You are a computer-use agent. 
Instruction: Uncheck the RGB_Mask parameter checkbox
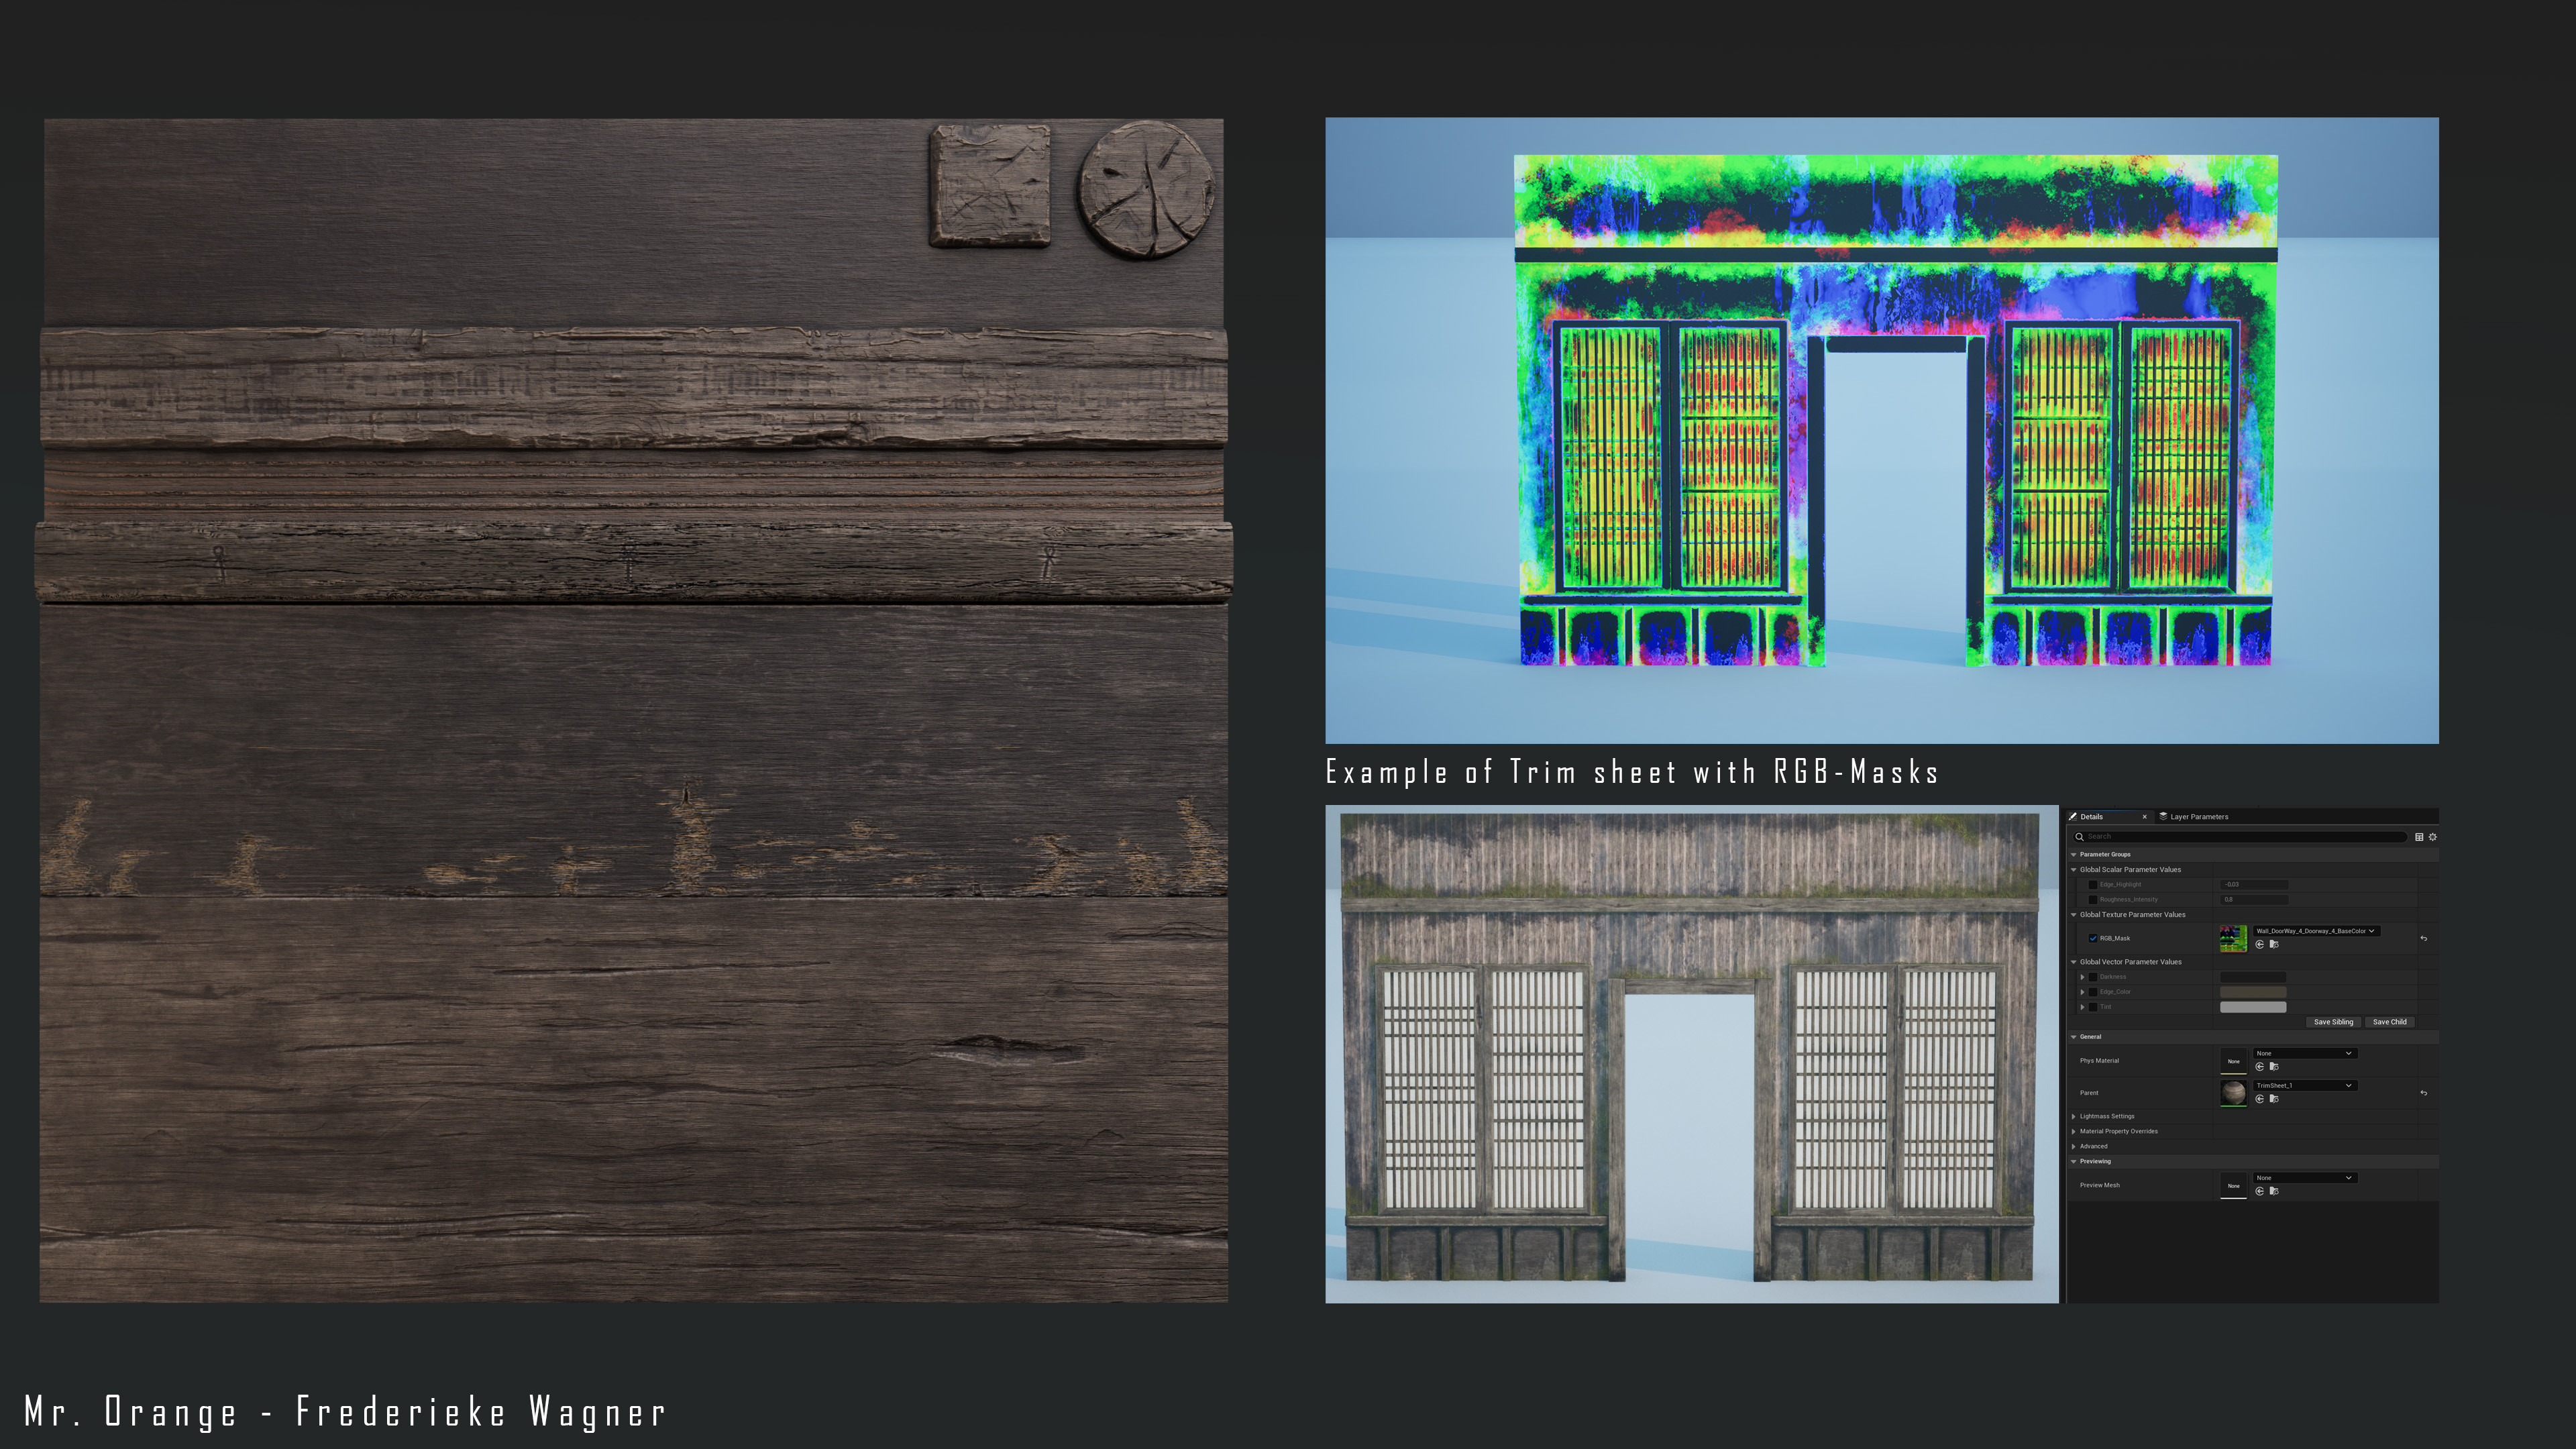[2093, 938]
